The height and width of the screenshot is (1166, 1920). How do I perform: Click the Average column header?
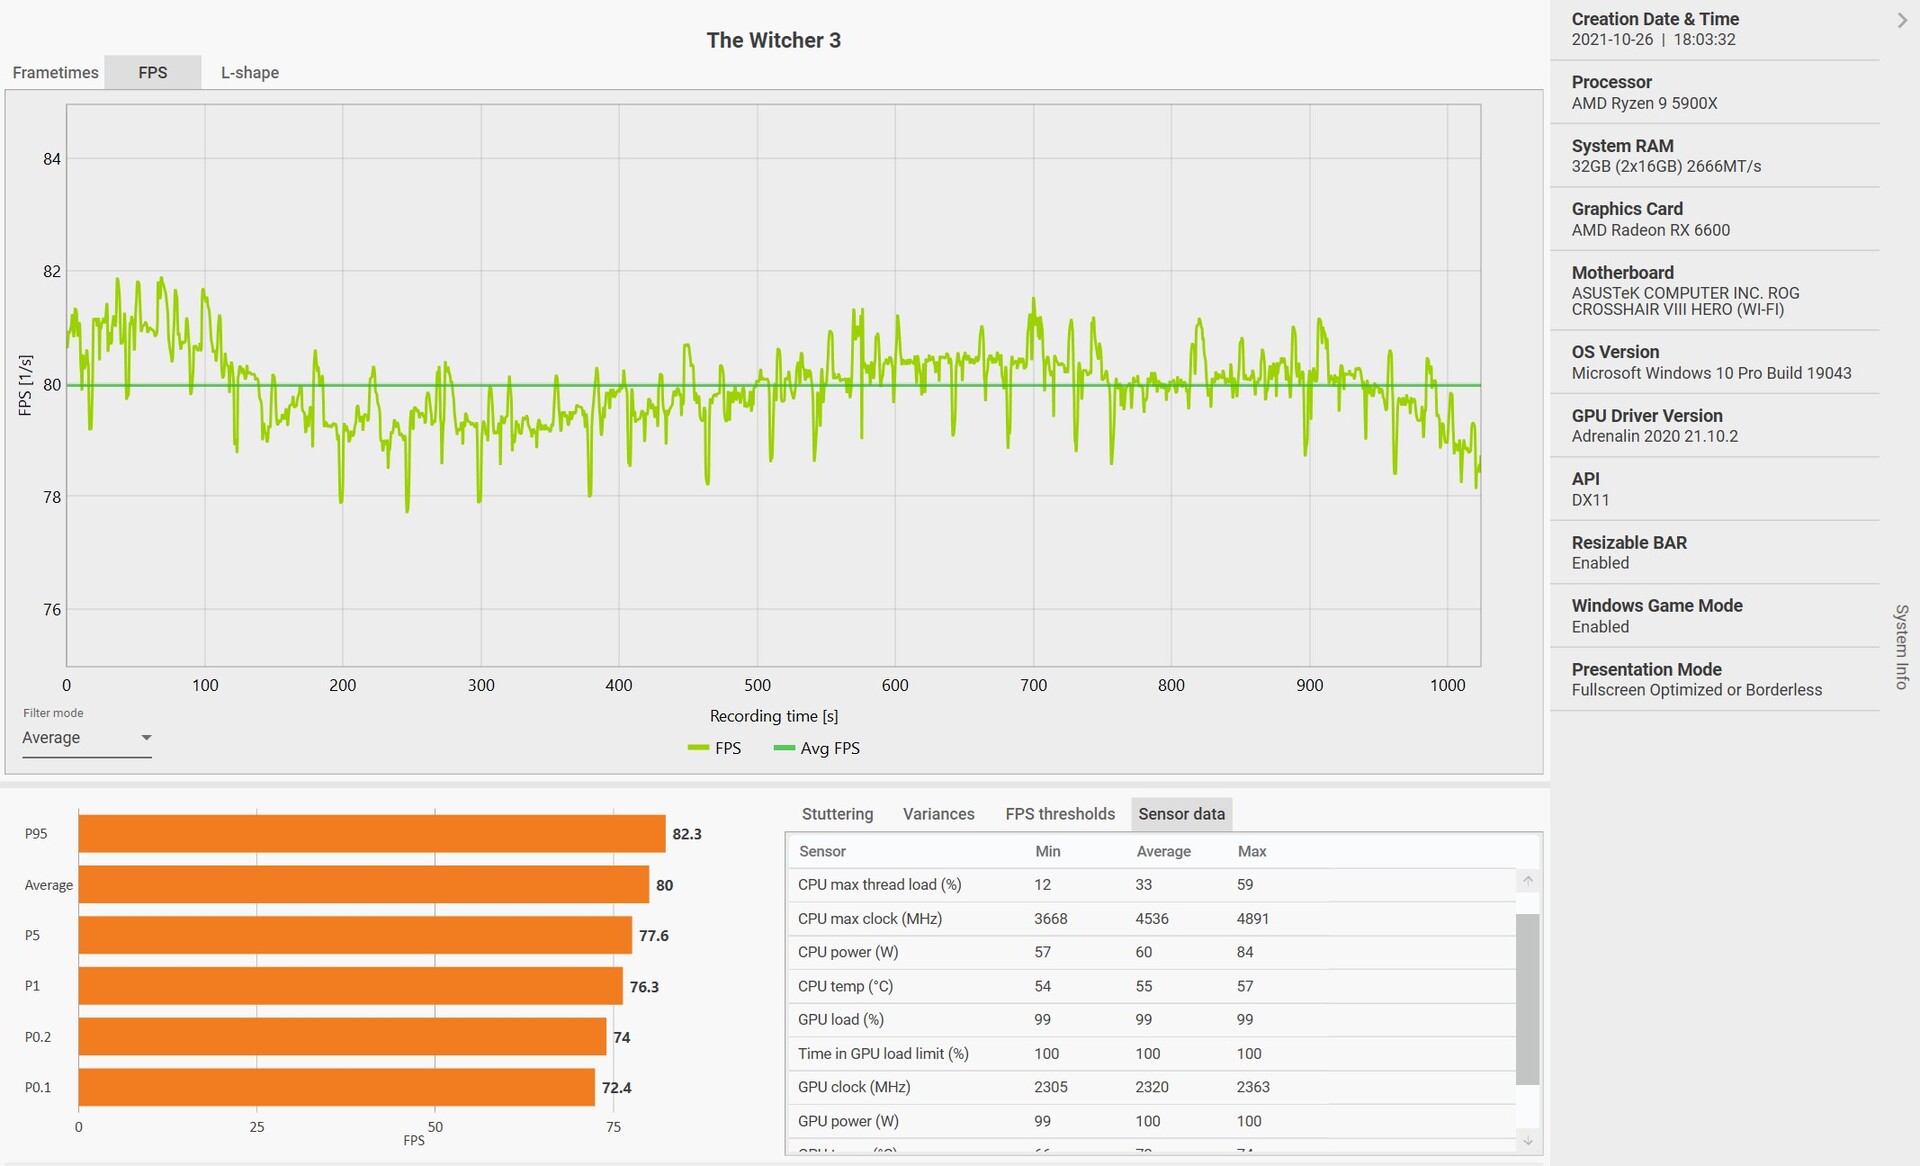(1163, 851)
